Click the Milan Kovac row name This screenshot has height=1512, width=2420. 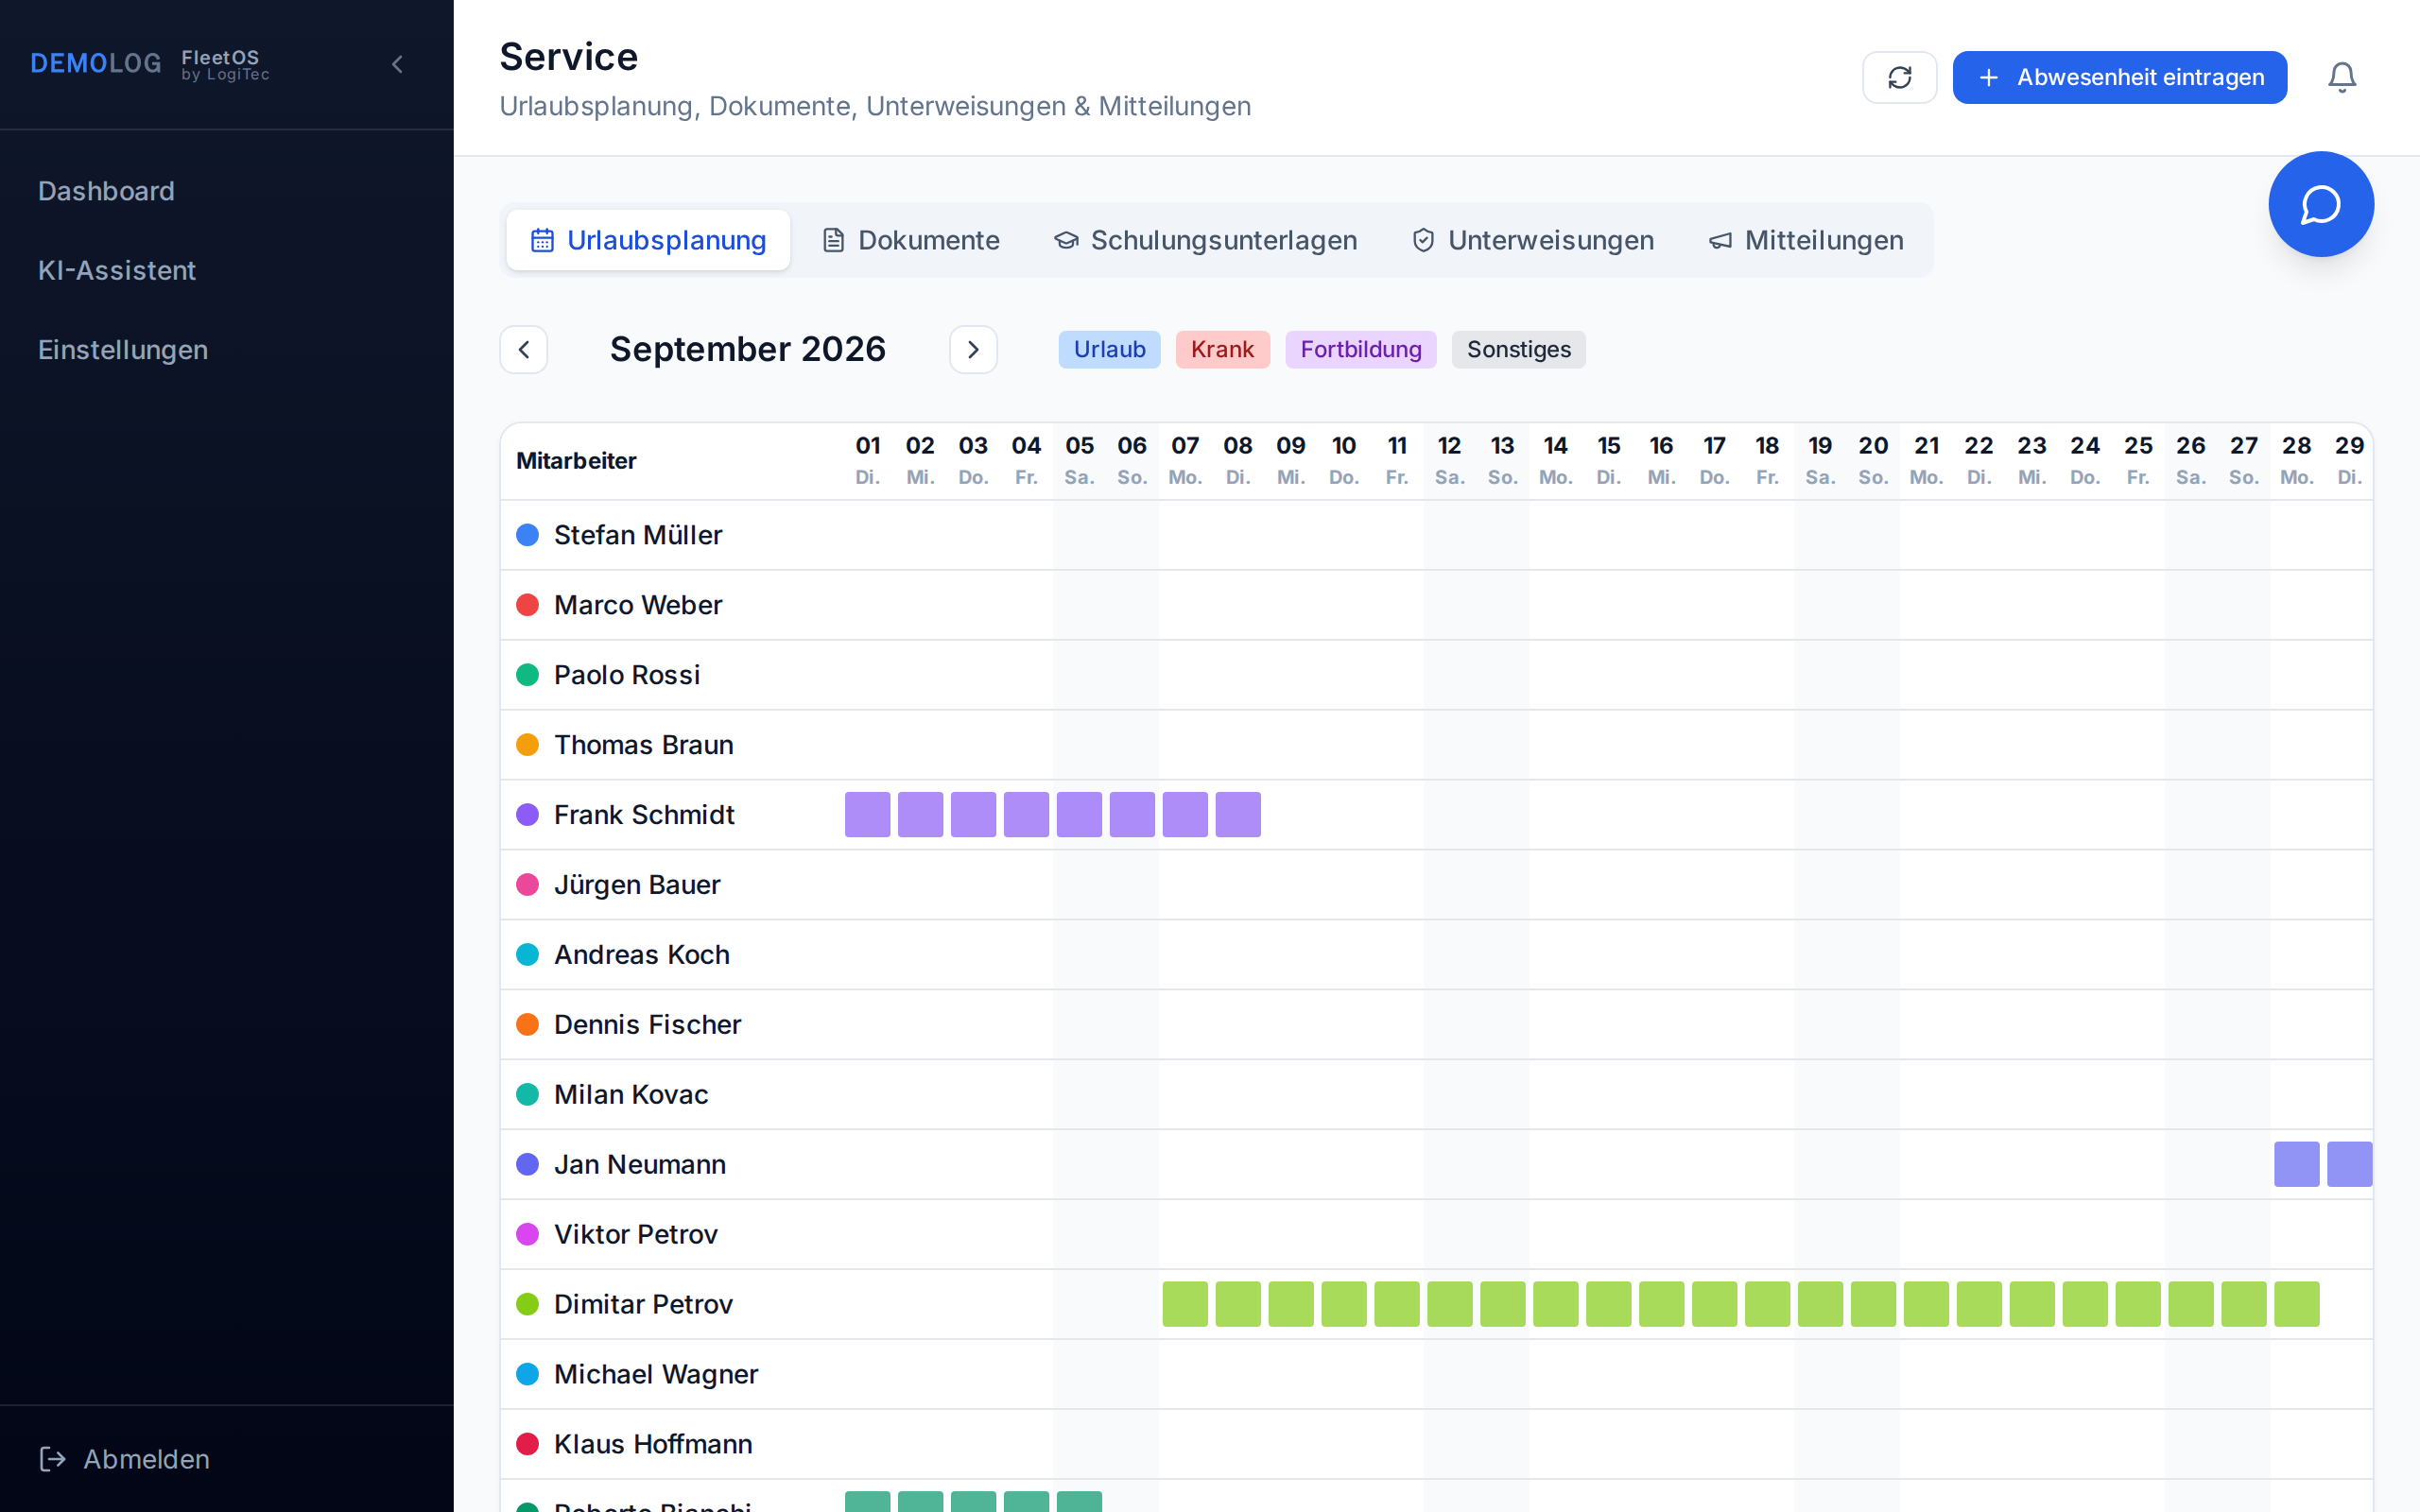631,1095
